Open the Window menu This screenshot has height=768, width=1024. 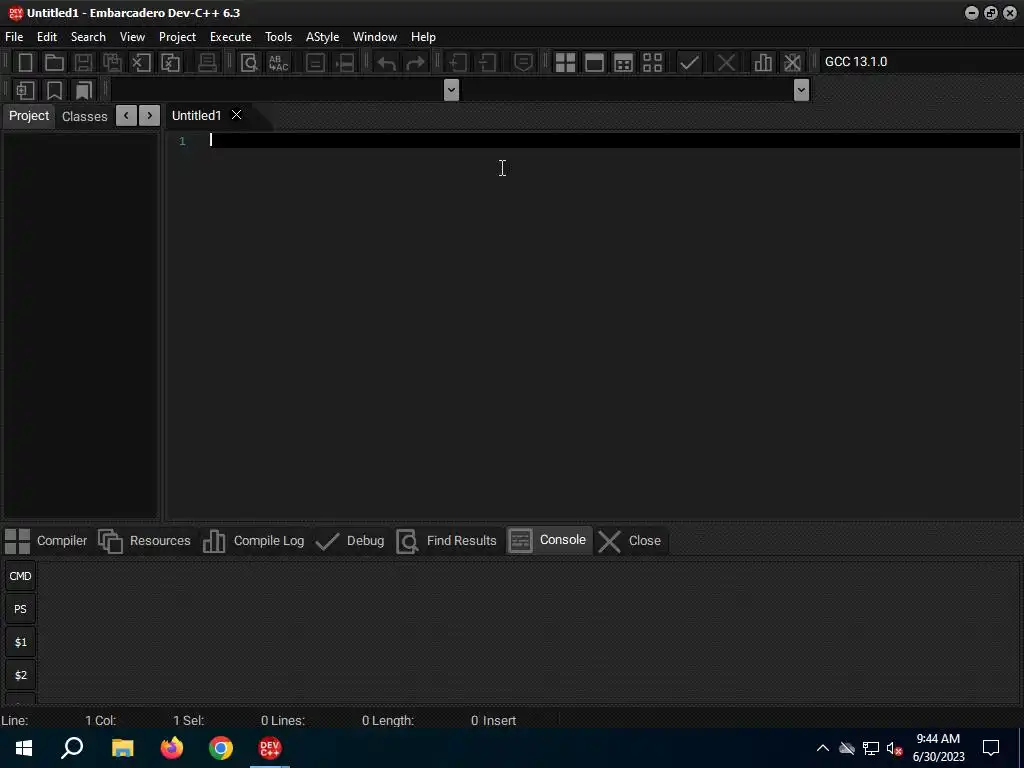point(375,37)
